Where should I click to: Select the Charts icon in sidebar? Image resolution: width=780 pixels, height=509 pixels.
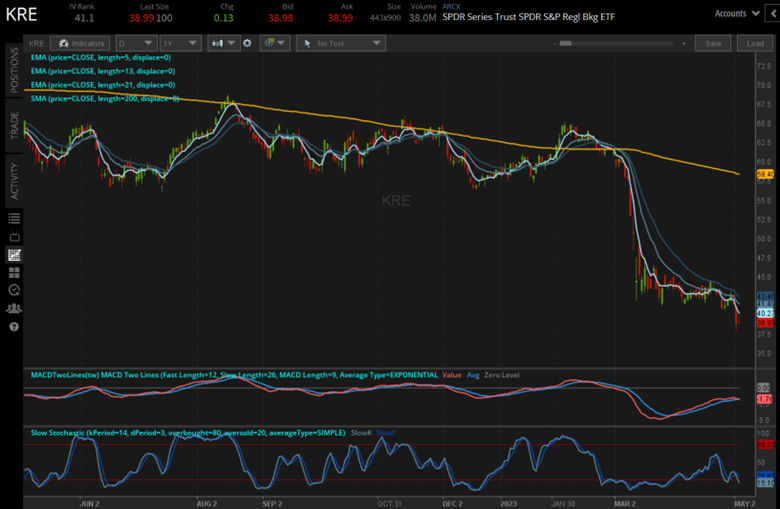click(x=14, y=255)
